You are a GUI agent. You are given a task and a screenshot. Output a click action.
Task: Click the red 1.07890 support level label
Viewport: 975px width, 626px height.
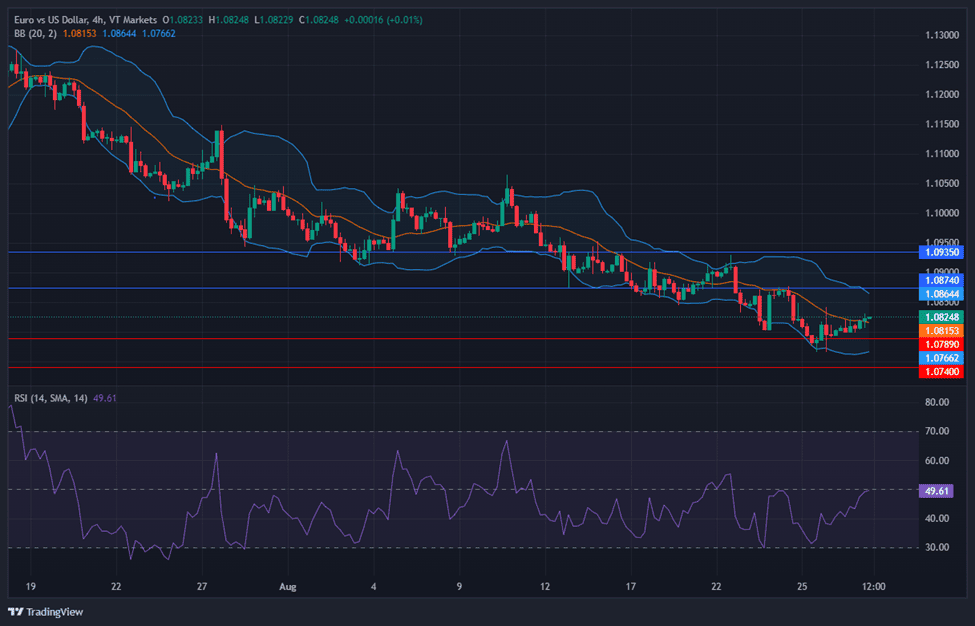(941, 344)
